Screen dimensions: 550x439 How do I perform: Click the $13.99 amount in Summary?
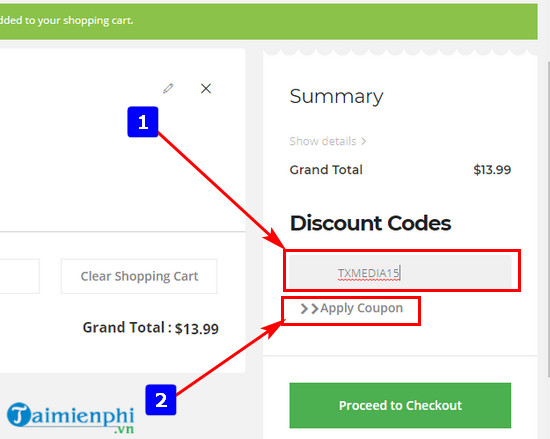(492, 170)
